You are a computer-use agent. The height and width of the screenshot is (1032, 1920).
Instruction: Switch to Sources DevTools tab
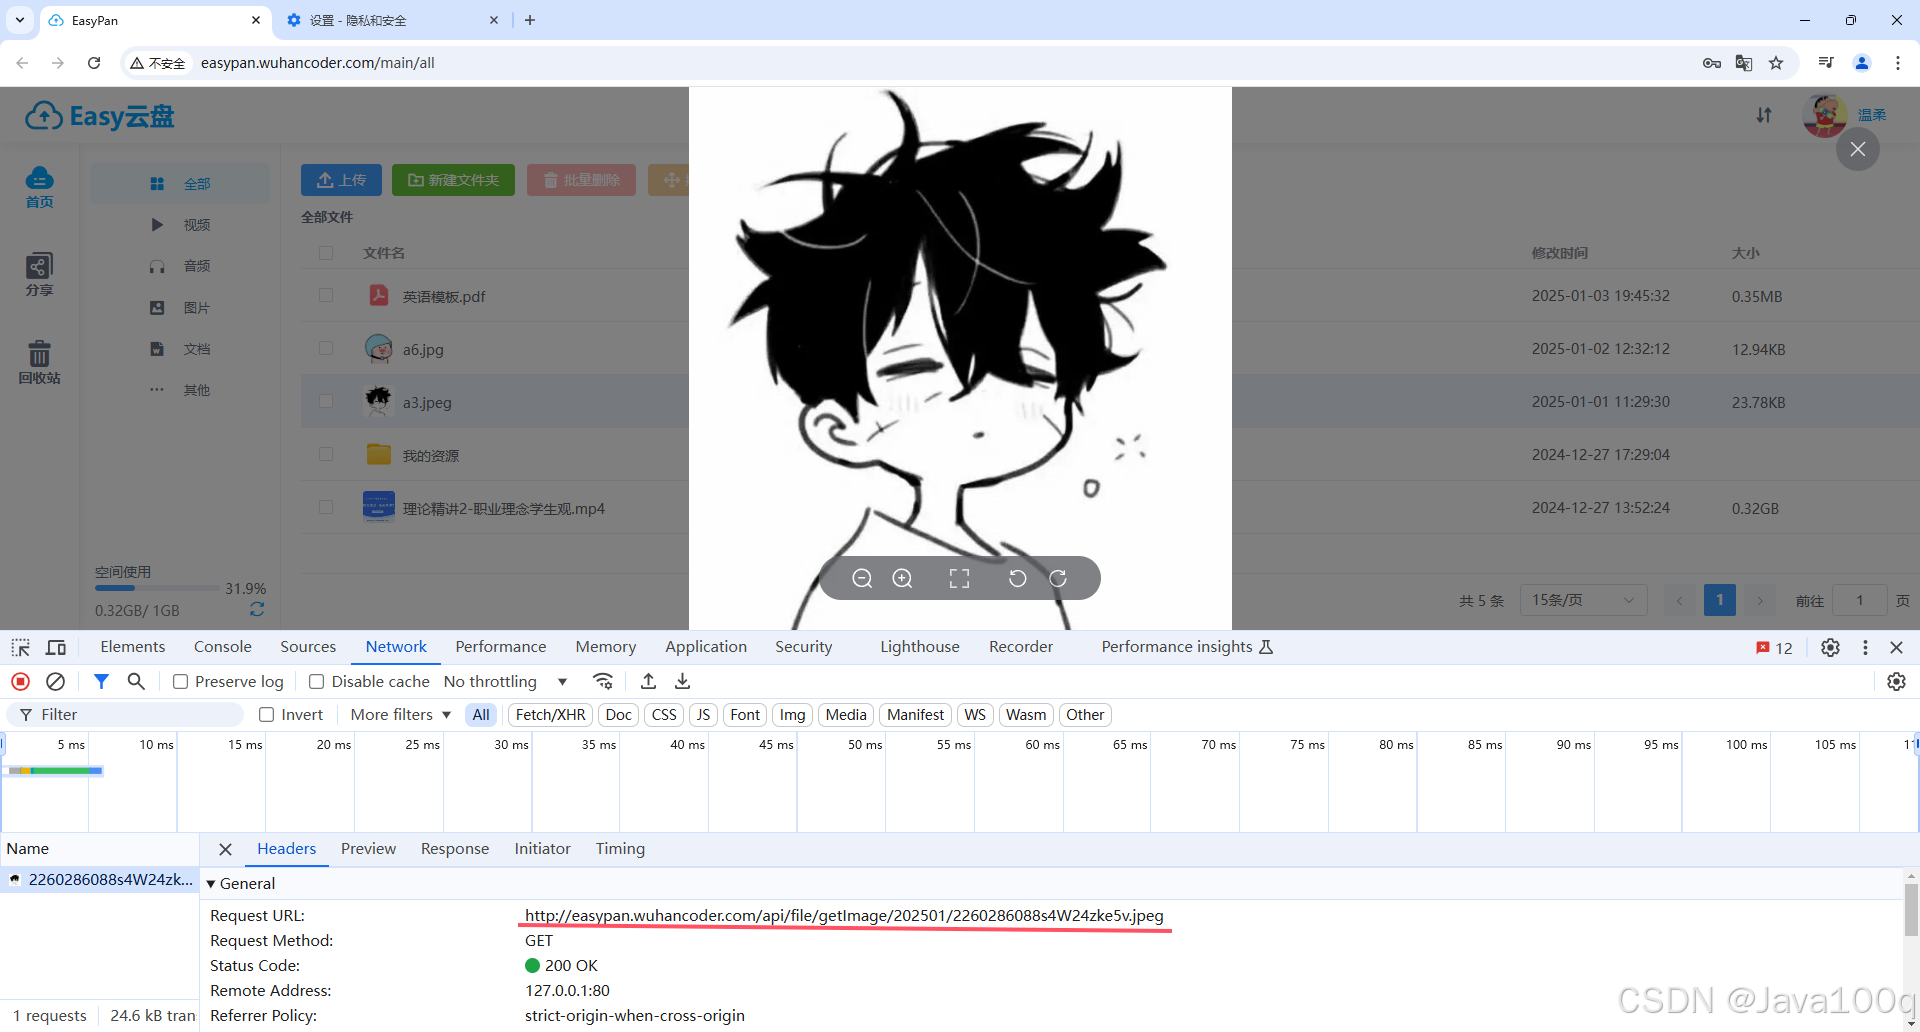[308, 647]
